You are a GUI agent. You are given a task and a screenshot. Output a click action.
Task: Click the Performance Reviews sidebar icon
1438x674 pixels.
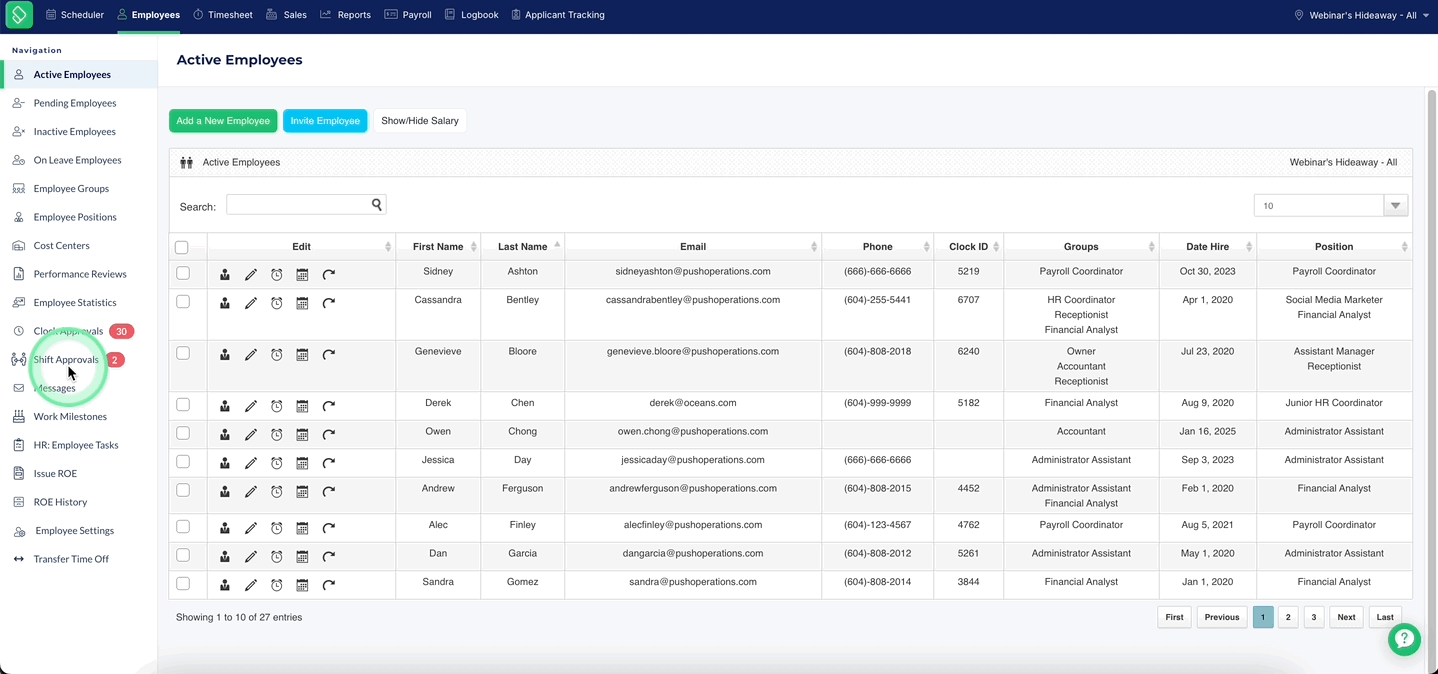tap(19, 274)
